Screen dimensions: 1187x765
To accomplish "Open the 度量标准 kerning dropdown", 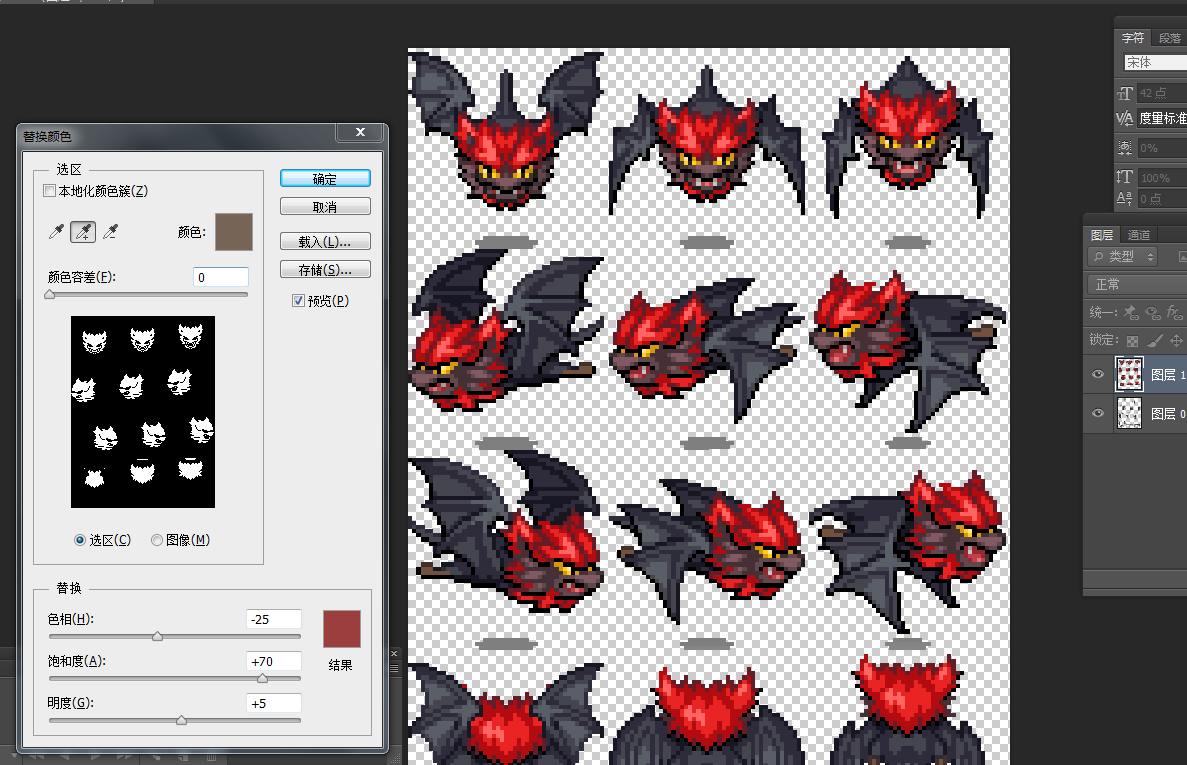I will point(1162,118).
